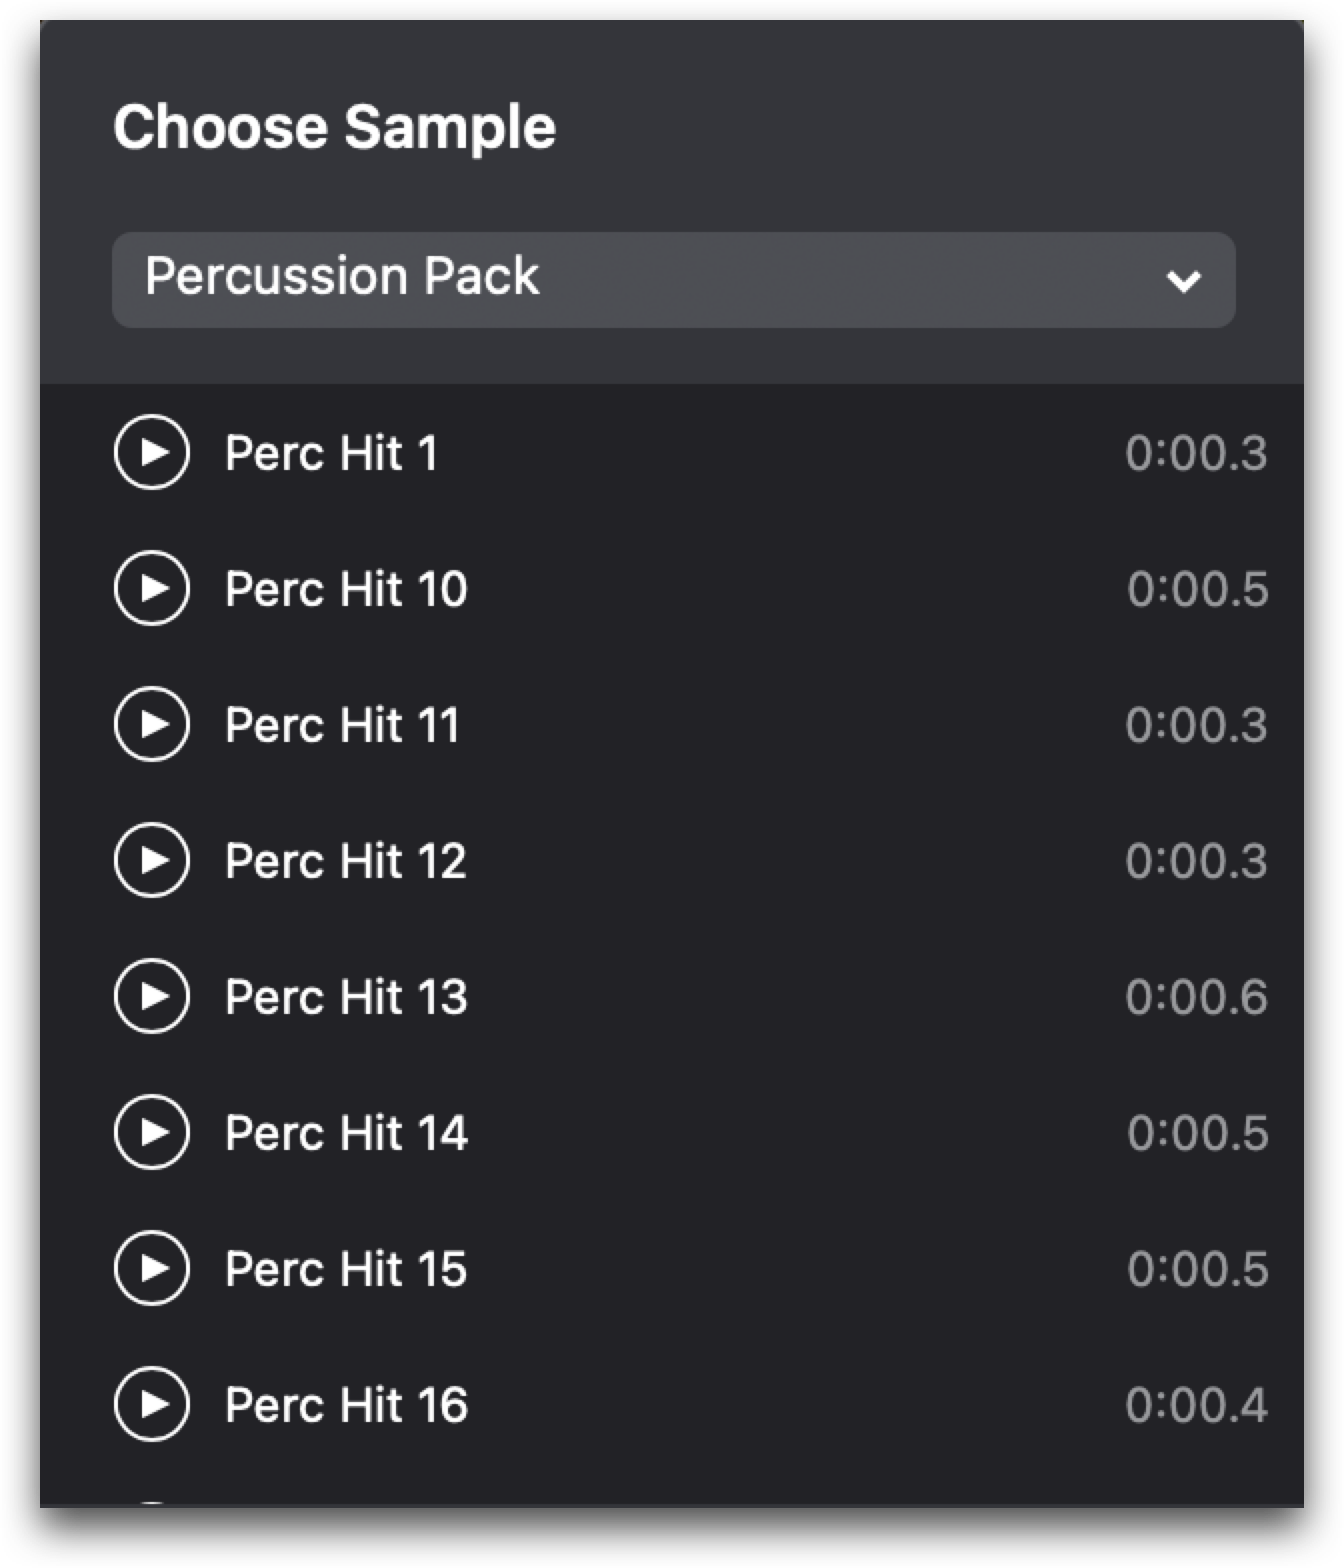Click the Perc Hit 15 list item
This screenshot has width=1344, height=1568.
coord(672,1268)
